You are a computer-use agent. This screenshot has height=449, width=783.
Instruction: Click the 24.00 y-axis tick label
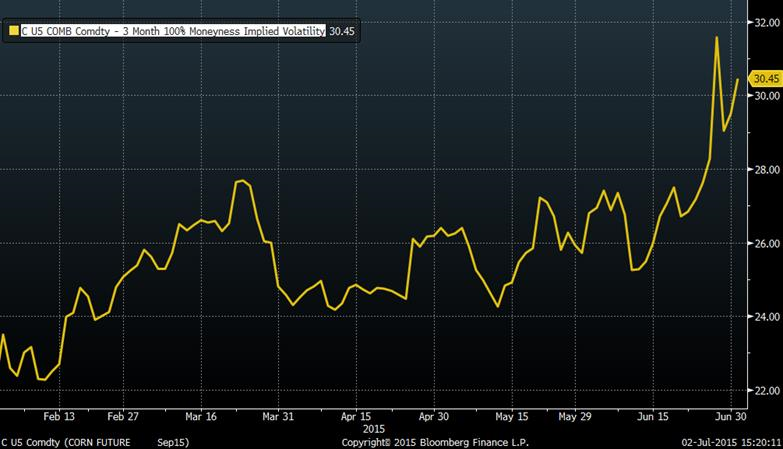(x=766, y=317)
